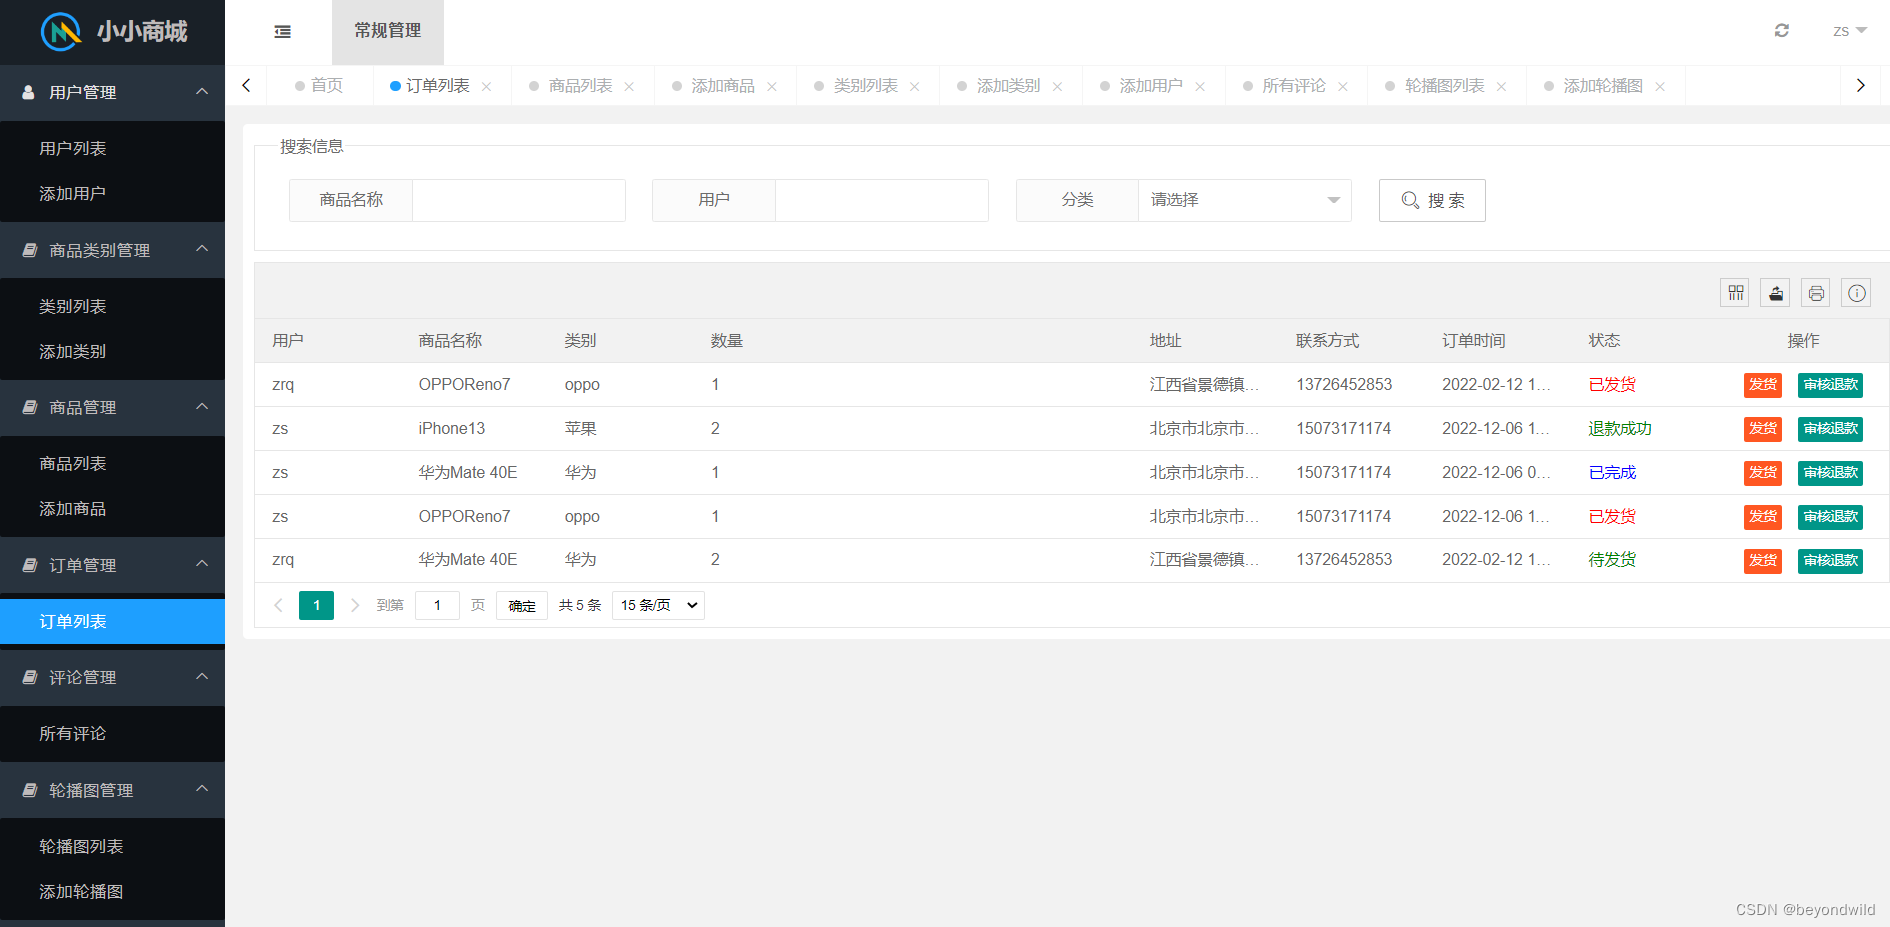
Task: Close the 添加类别 tab
Action: click(1057, 87)
